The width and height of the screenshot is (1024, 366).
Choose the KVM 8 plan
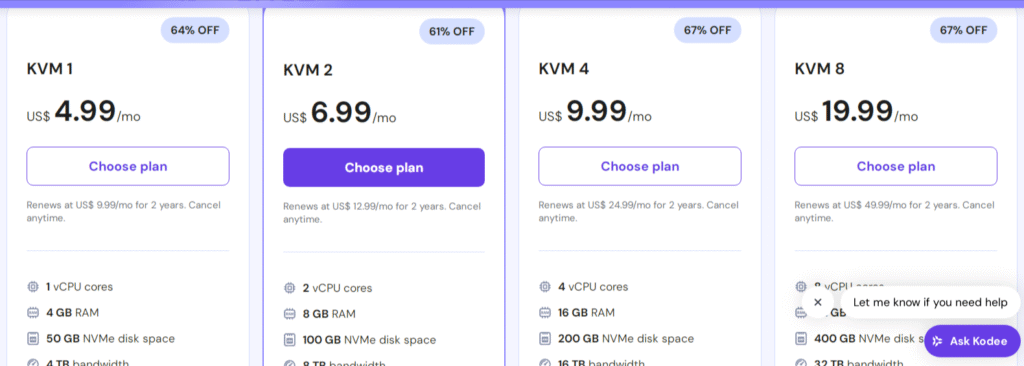[x=896, y=166]
